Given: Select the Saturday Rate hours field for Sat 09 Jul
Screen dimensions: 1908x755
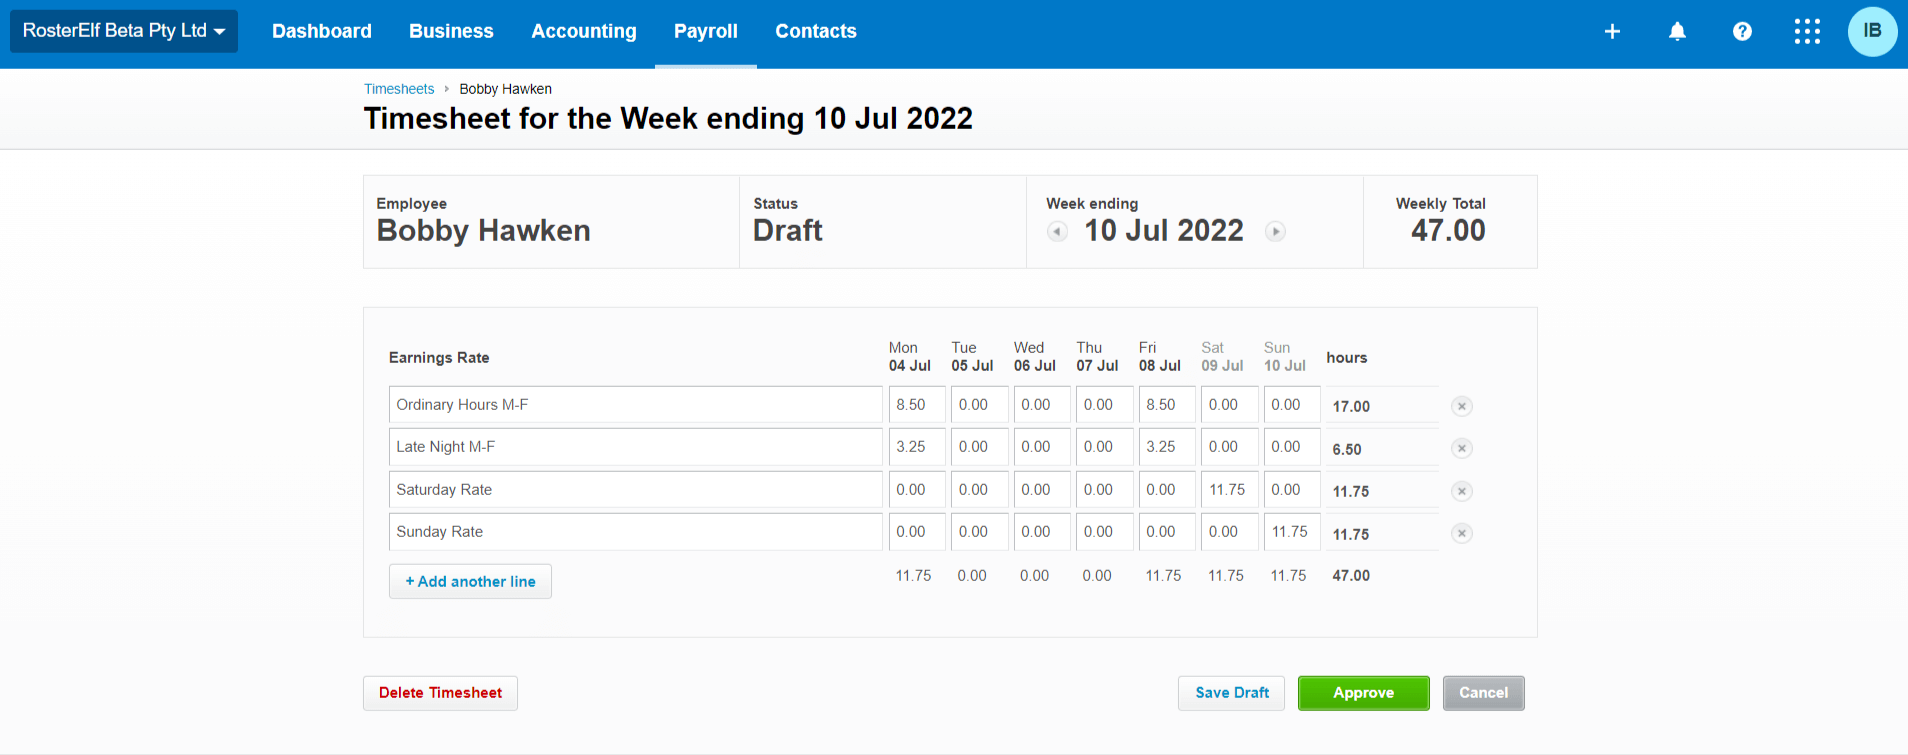Looking at the screenshot, I should pos(1229,490).
